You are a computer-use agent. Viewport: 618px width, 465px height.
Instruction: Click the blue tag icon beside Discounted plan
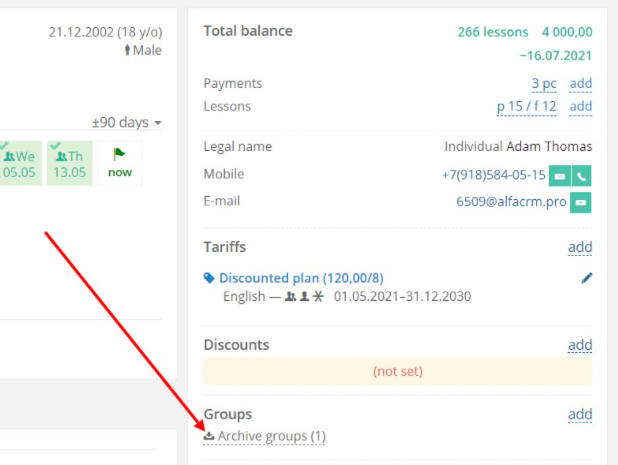point(209,278)
